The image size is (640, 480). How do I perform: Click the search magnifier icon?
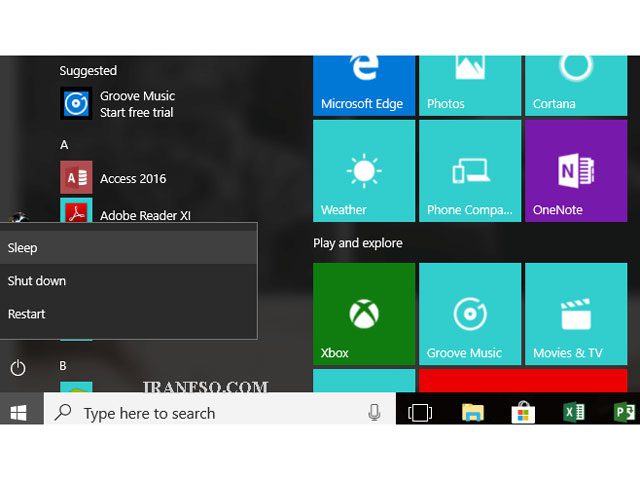click(x=63, y=413)
